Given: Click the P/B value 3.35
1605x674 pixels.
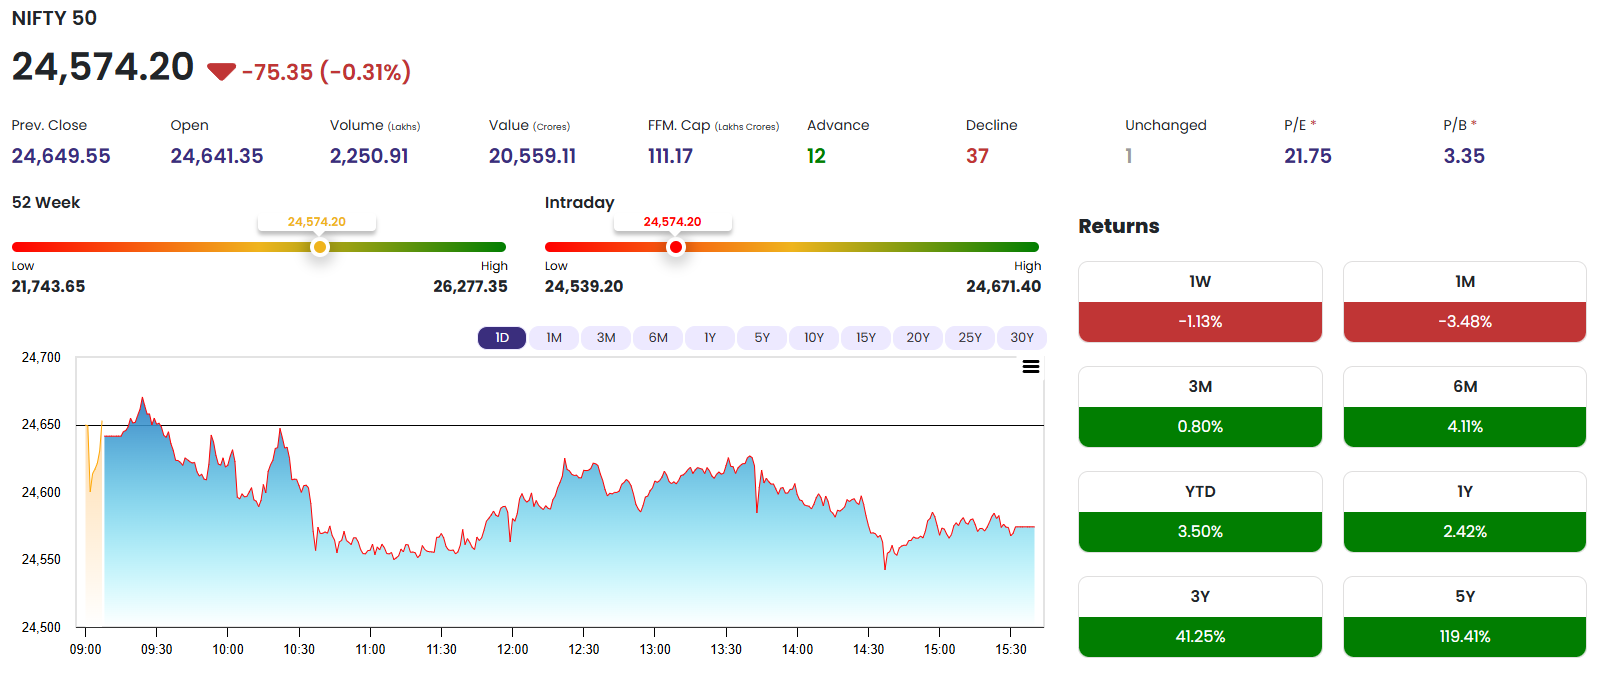Looking at the screenshot, I should pos(1464,156).
